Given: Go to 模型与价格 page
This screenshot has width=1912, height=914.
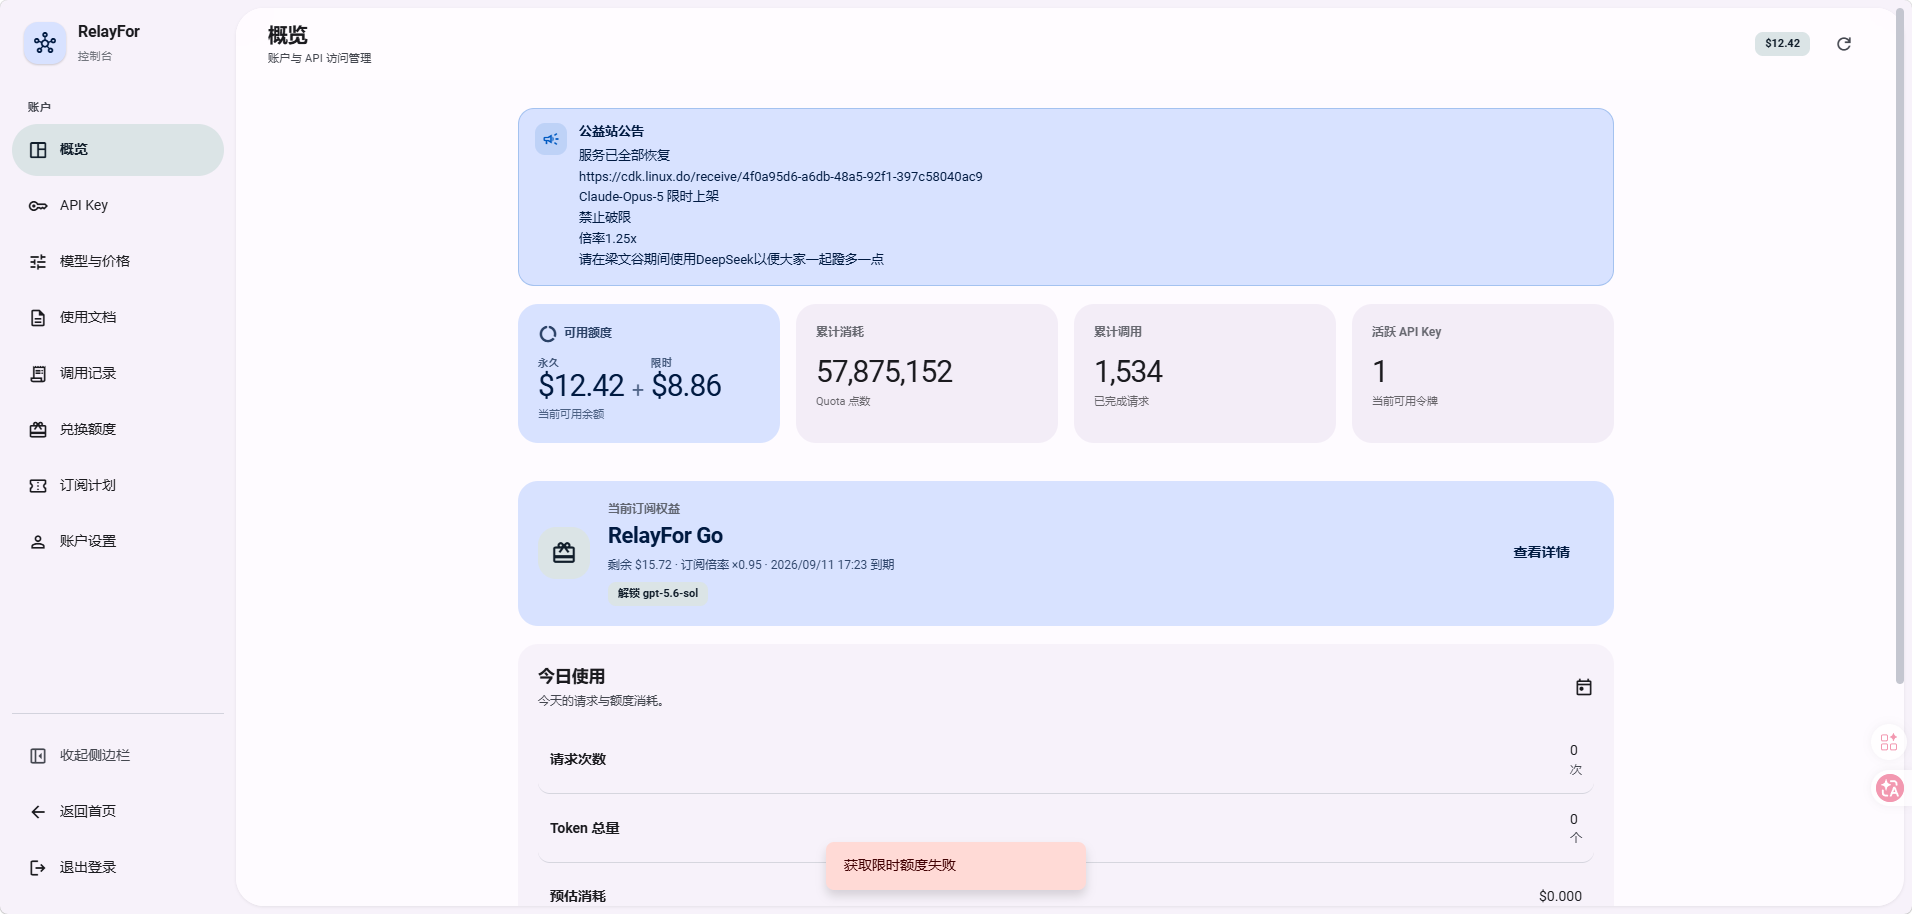Looking at the screenshot, I should pos(118,261).
